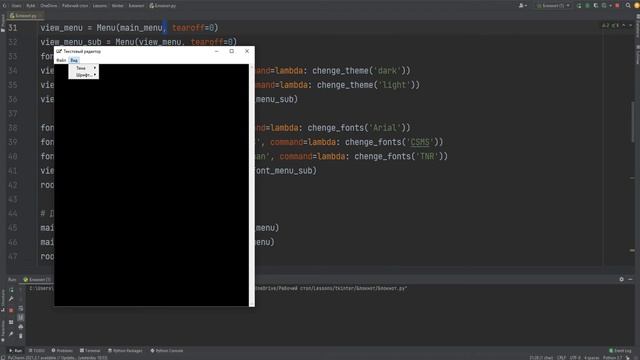Click the green Run button in top toolbar
This screenshot has height=360, width=640.
579,6
